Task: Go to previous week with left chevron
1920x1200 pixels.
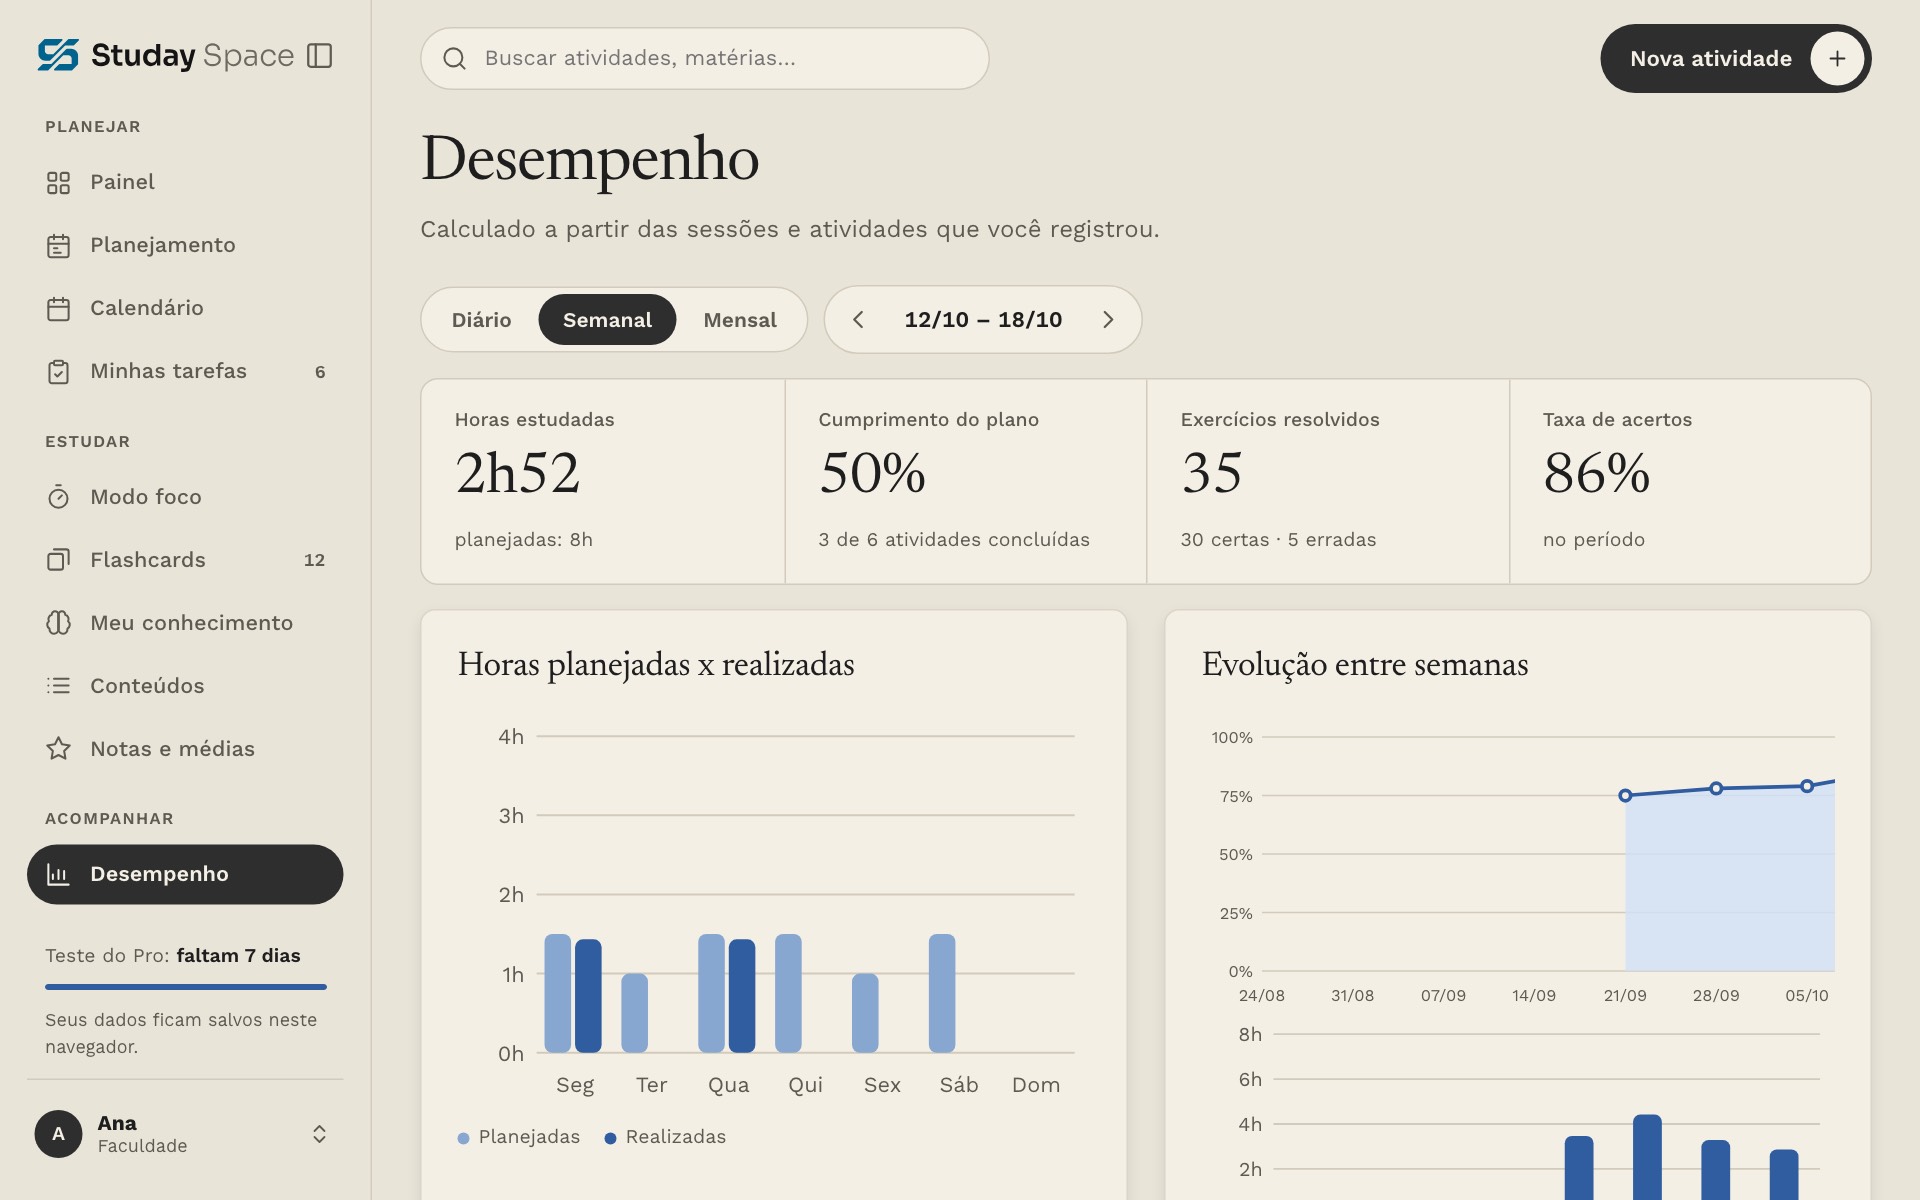Action: pyautogui.click(x=858, y=320)
